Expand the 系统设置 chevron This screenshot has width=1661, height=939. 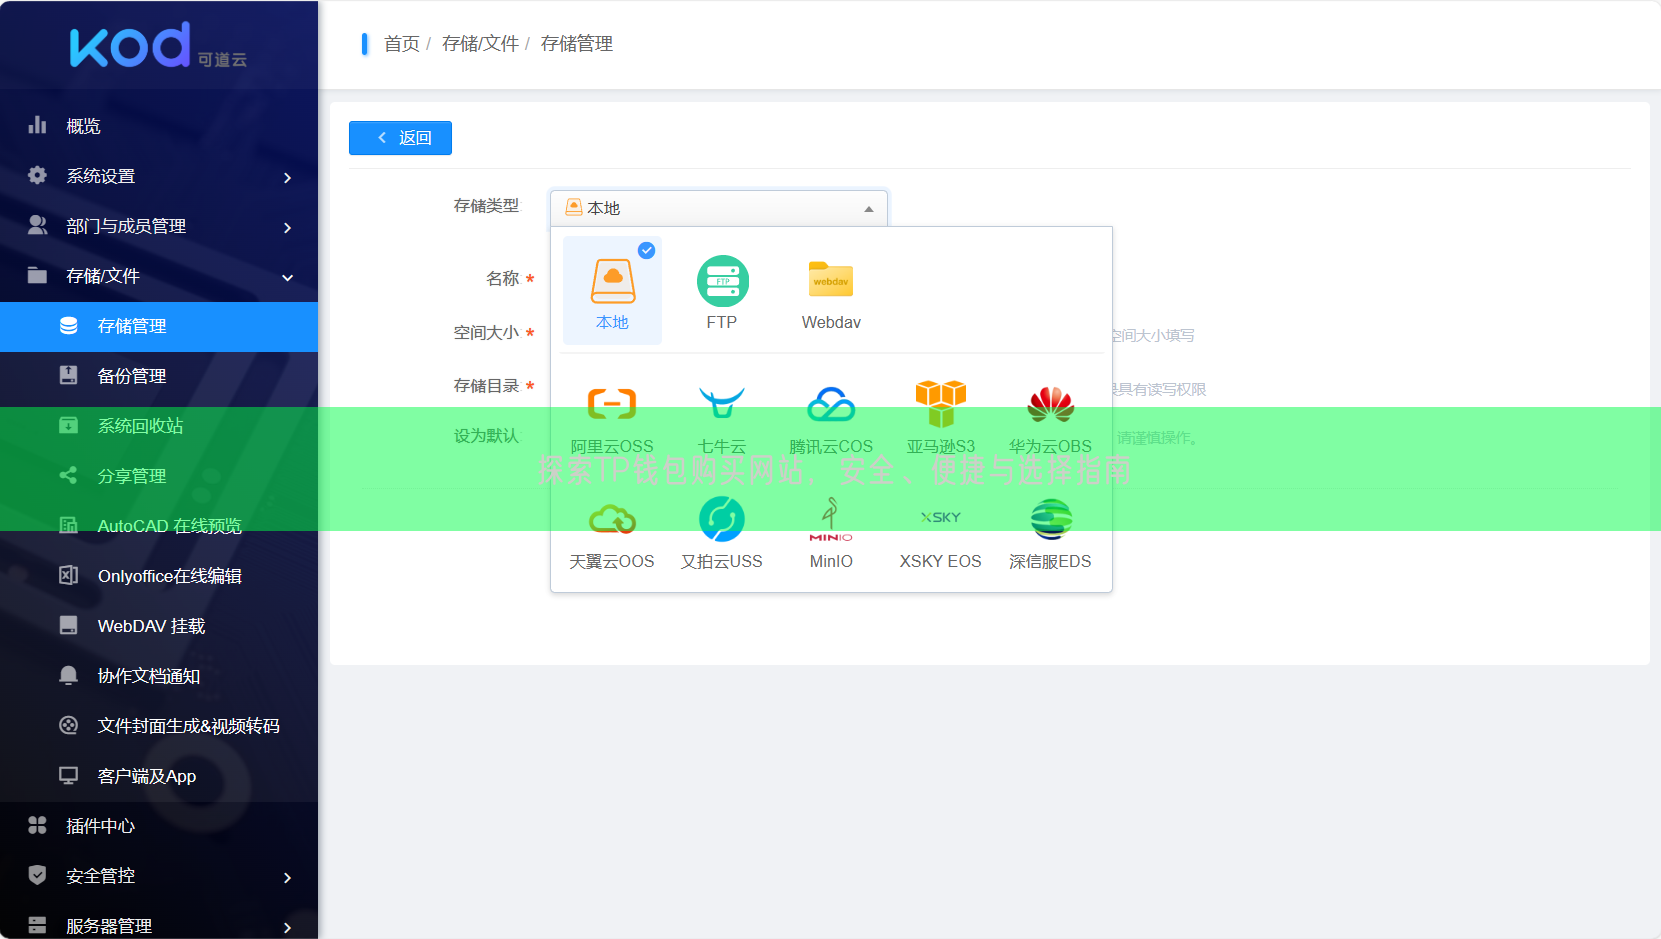[288, 177]
